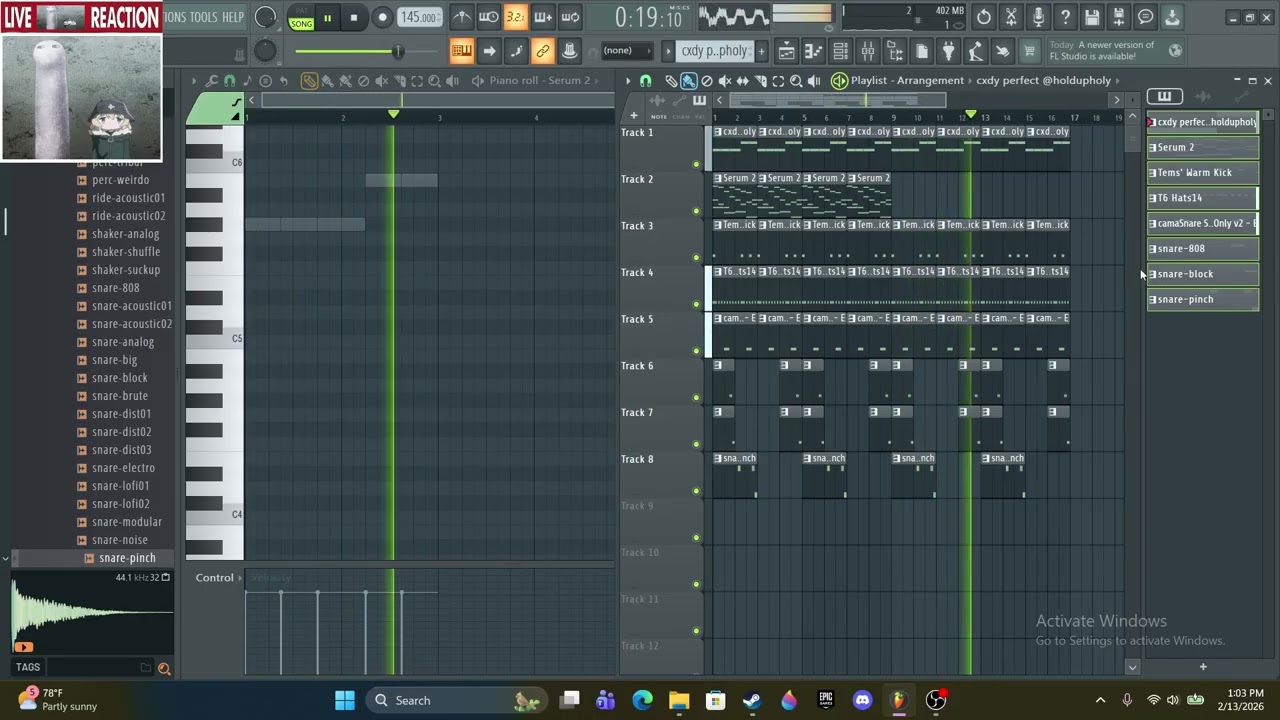
Task: Open the TOOLS menu
Action: [203, 17]
